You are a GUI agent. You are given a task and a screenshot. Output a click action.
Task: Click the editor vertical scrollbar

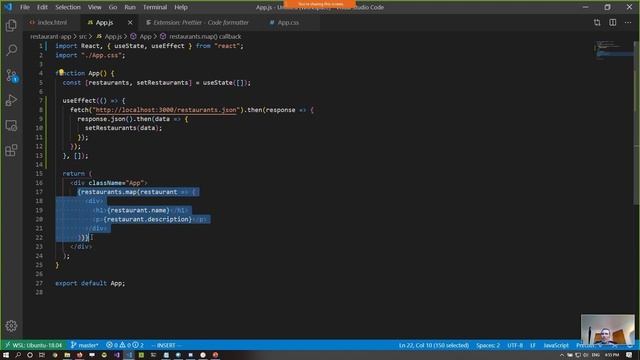[637, 122]
